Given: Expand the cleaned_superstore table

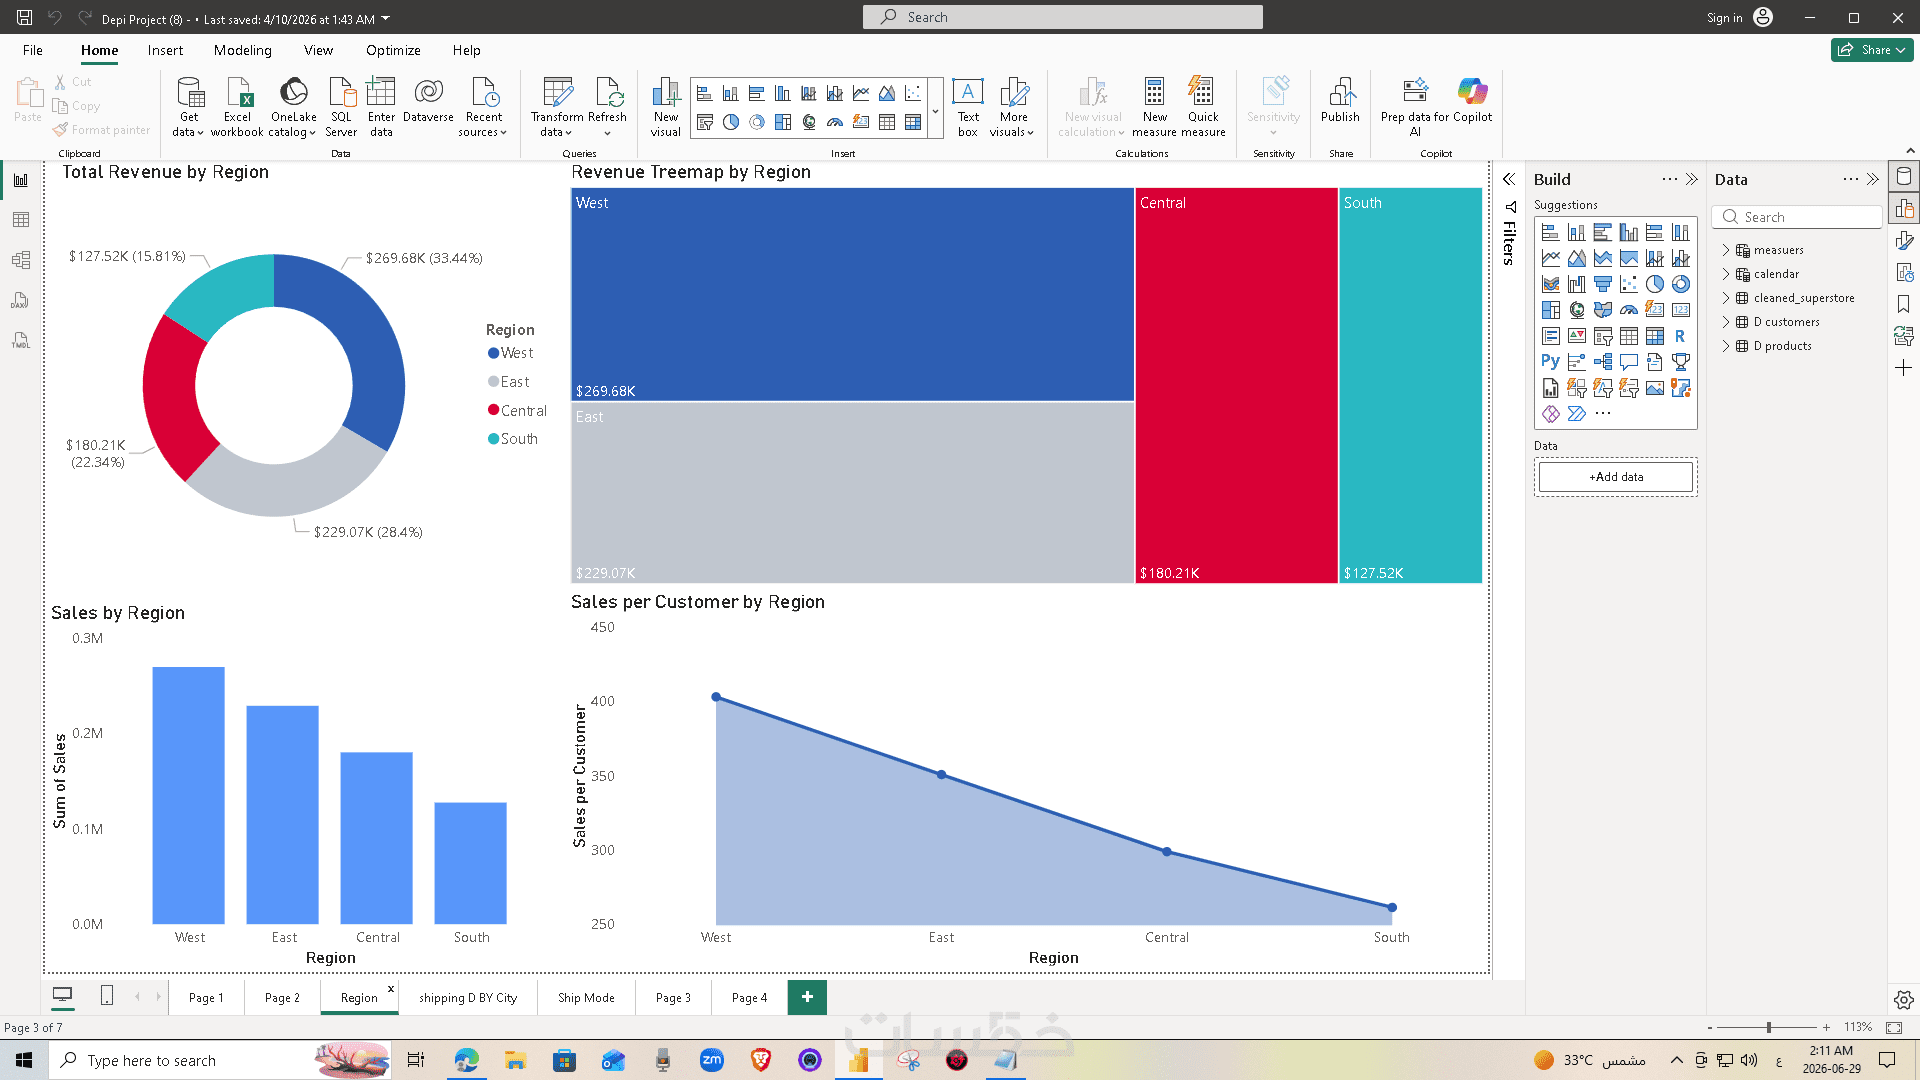Looking at the screenshot, I should [x=1726, y=298].
